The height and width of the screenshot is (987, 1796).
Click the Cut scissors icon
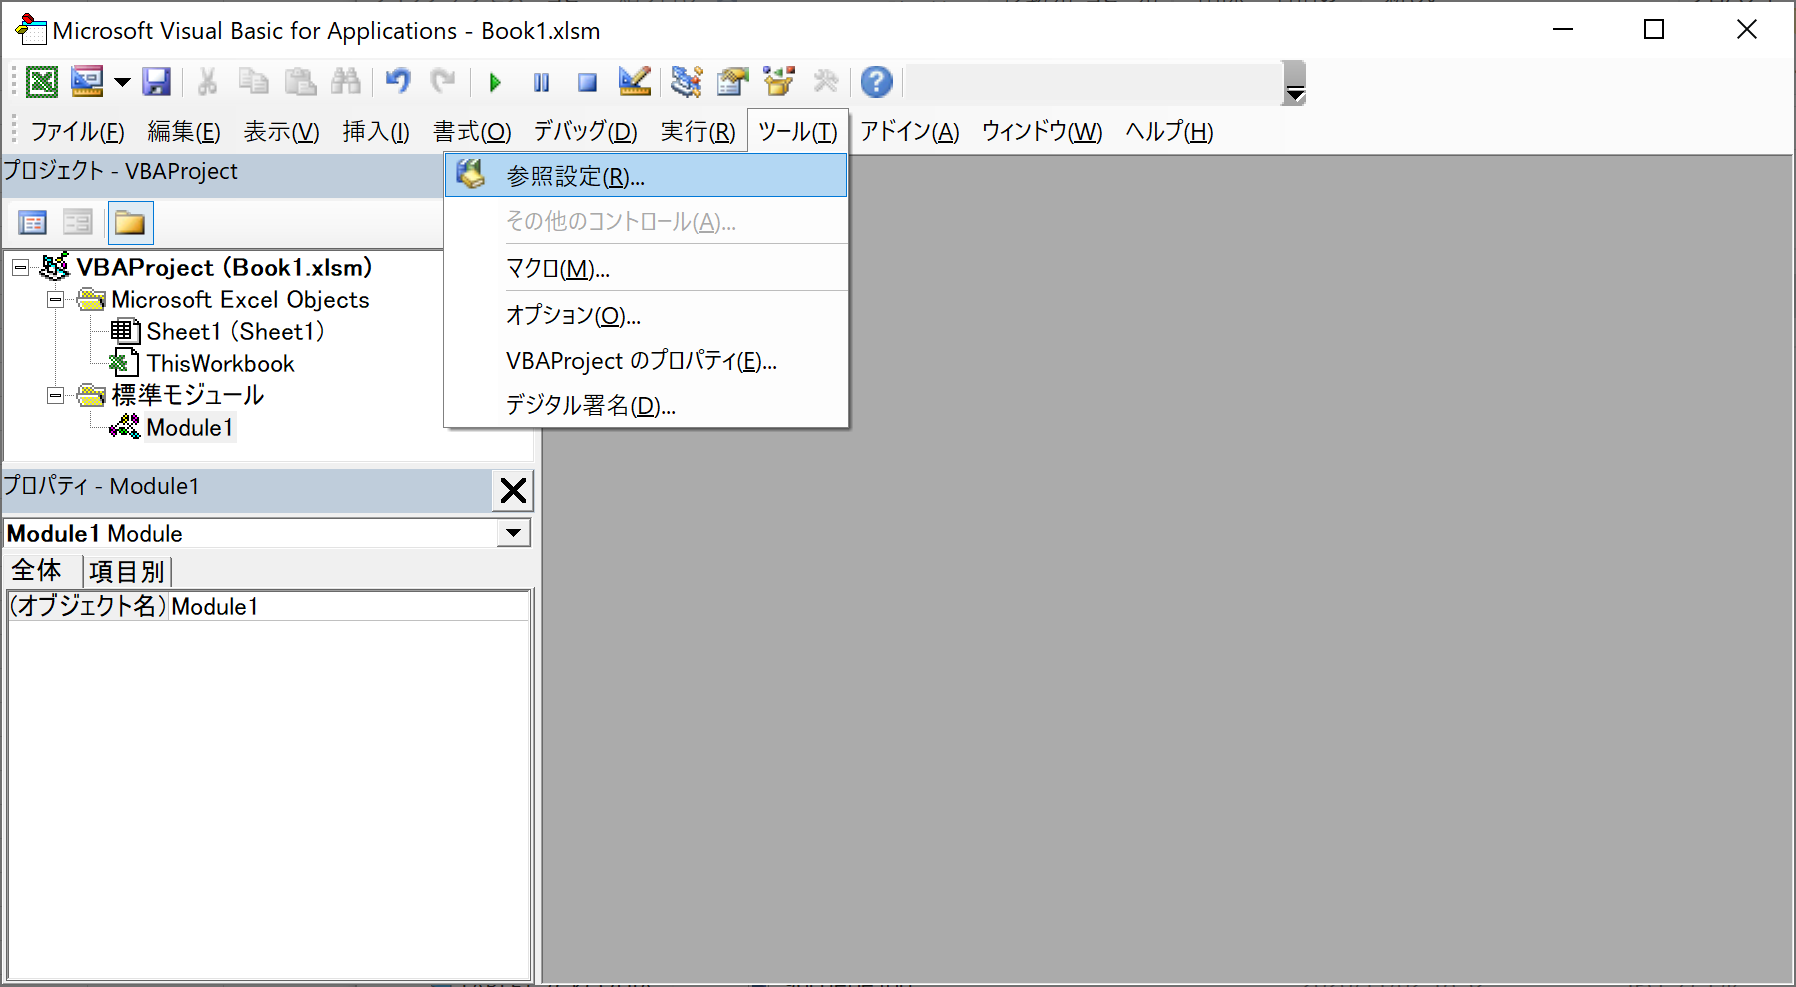click(x=208, y=82)
